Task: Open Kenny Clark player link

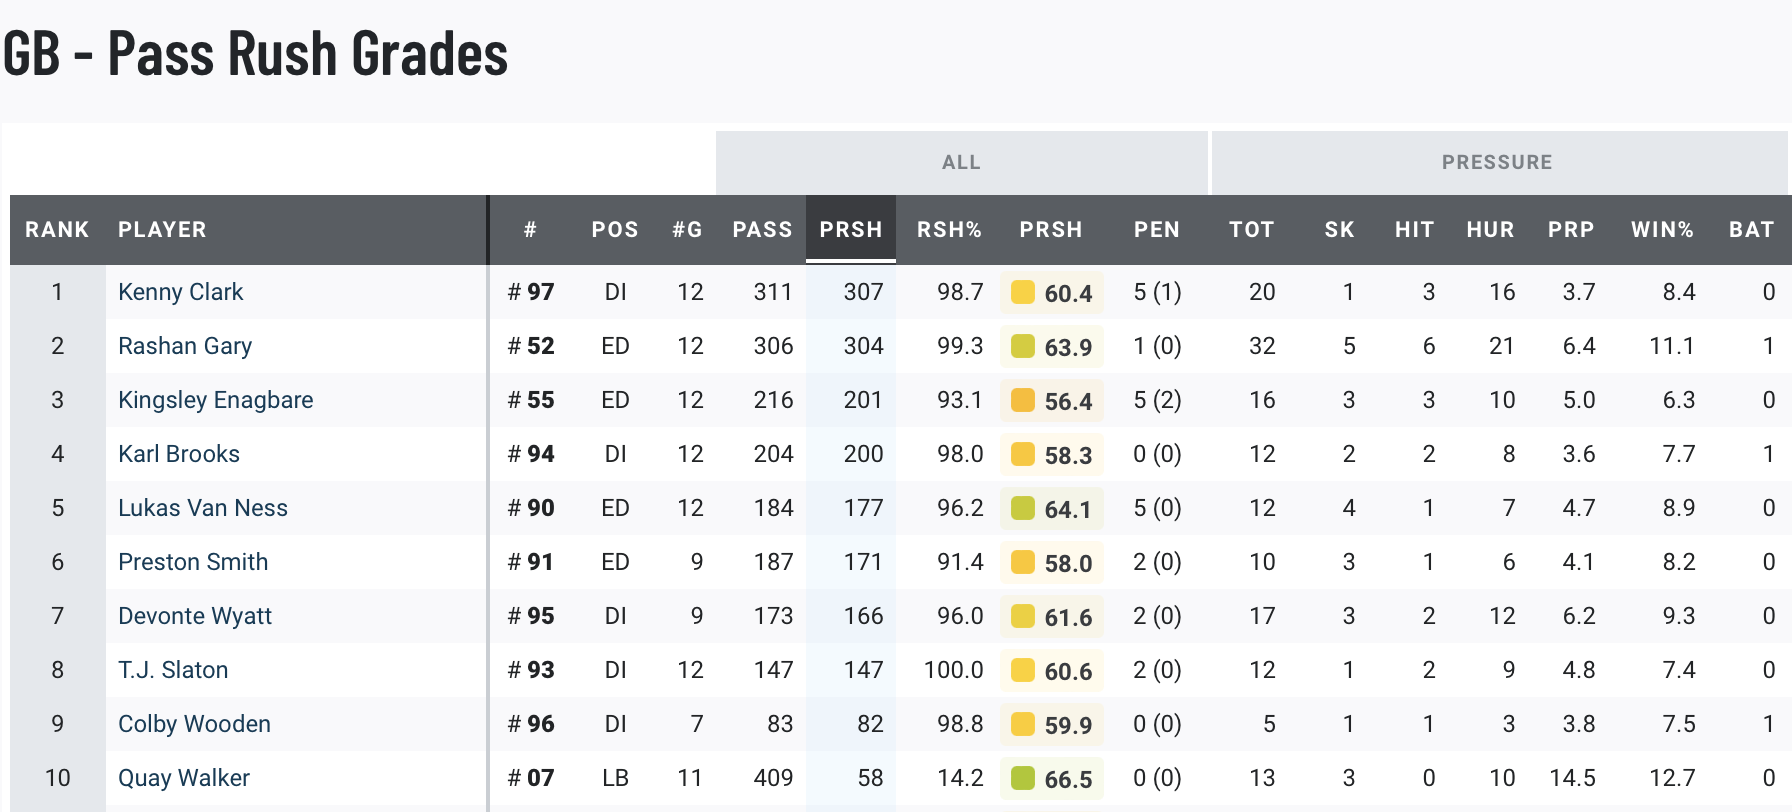Action: point(180,292)
